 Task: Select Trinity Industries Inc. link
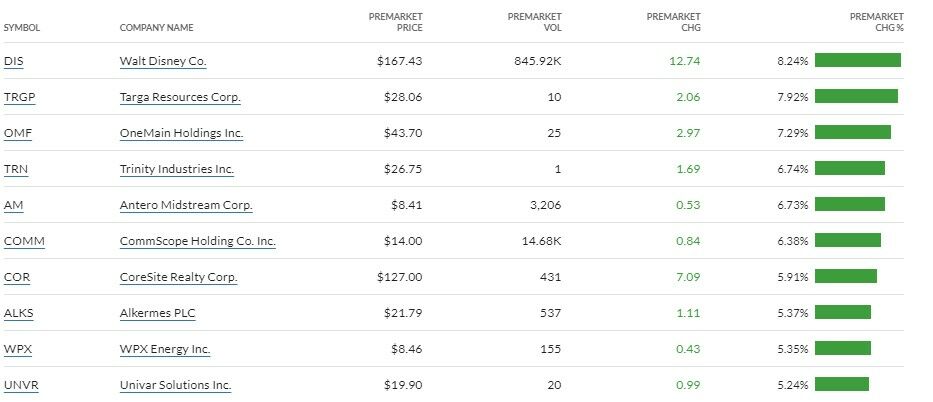pos(176,169)
